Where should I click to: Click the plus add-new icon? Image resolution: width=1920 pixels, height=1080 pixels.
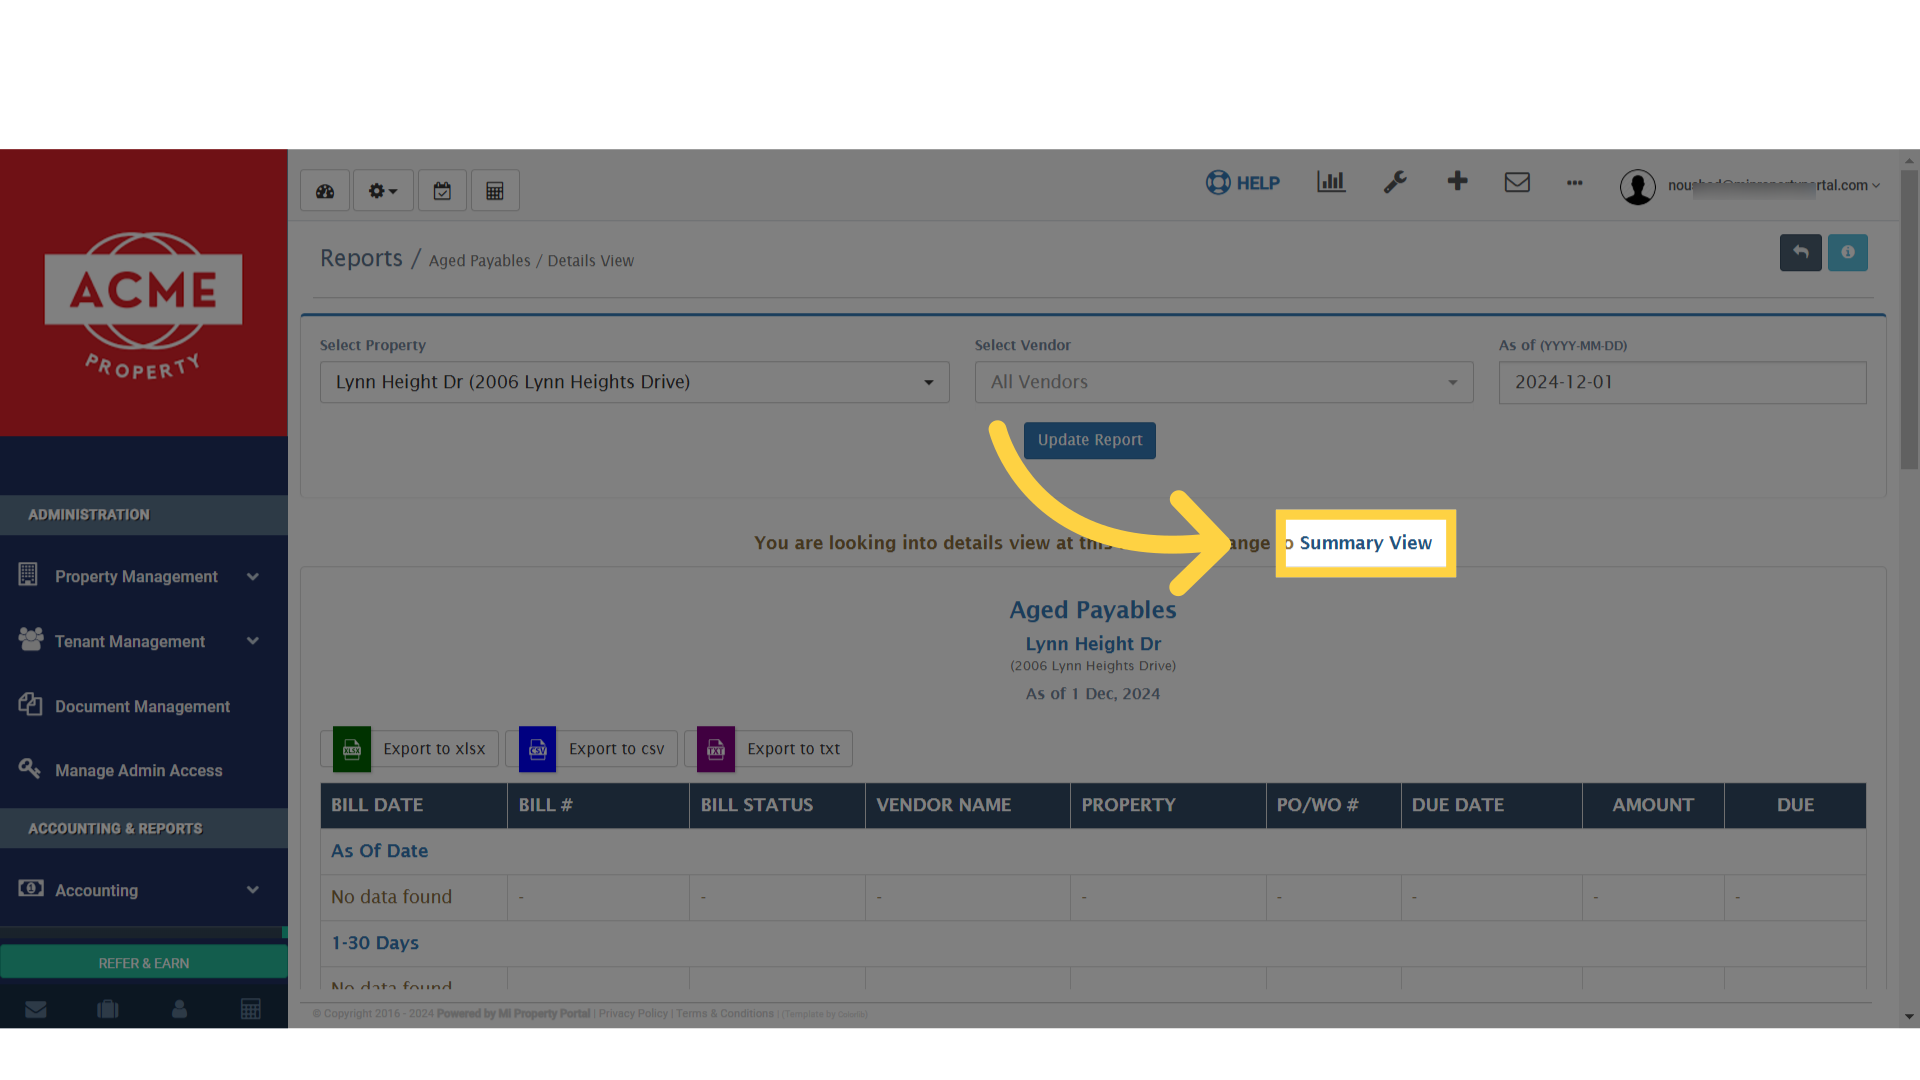point(1457,181)
